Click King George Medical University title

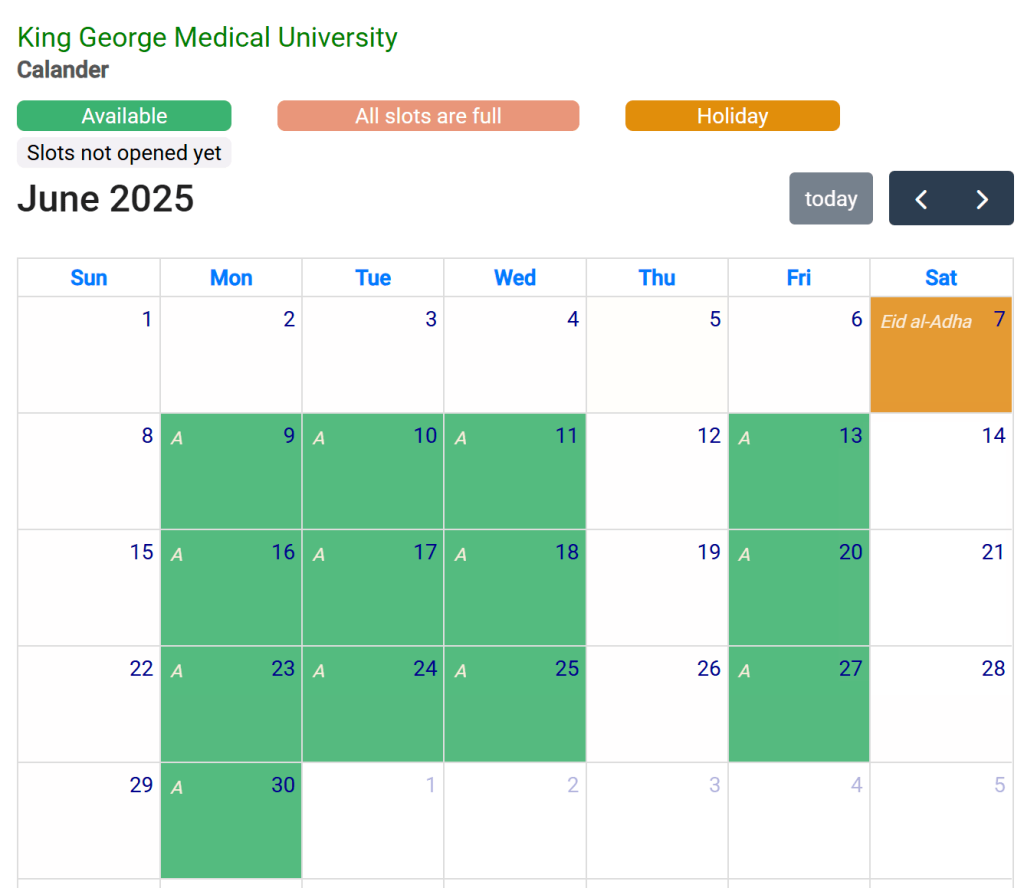click(207, 38)
